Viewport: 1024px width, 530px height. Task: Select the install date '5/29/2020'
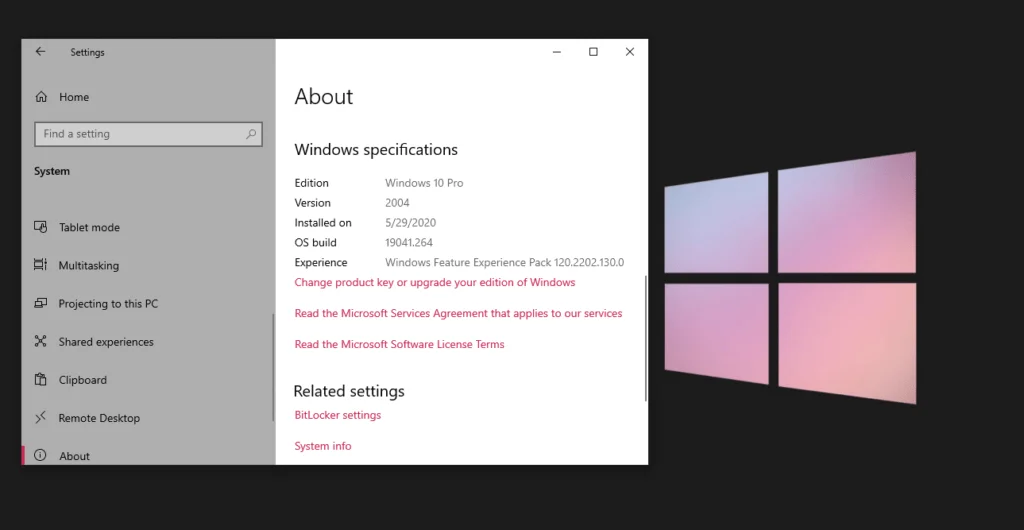point(410,223)
